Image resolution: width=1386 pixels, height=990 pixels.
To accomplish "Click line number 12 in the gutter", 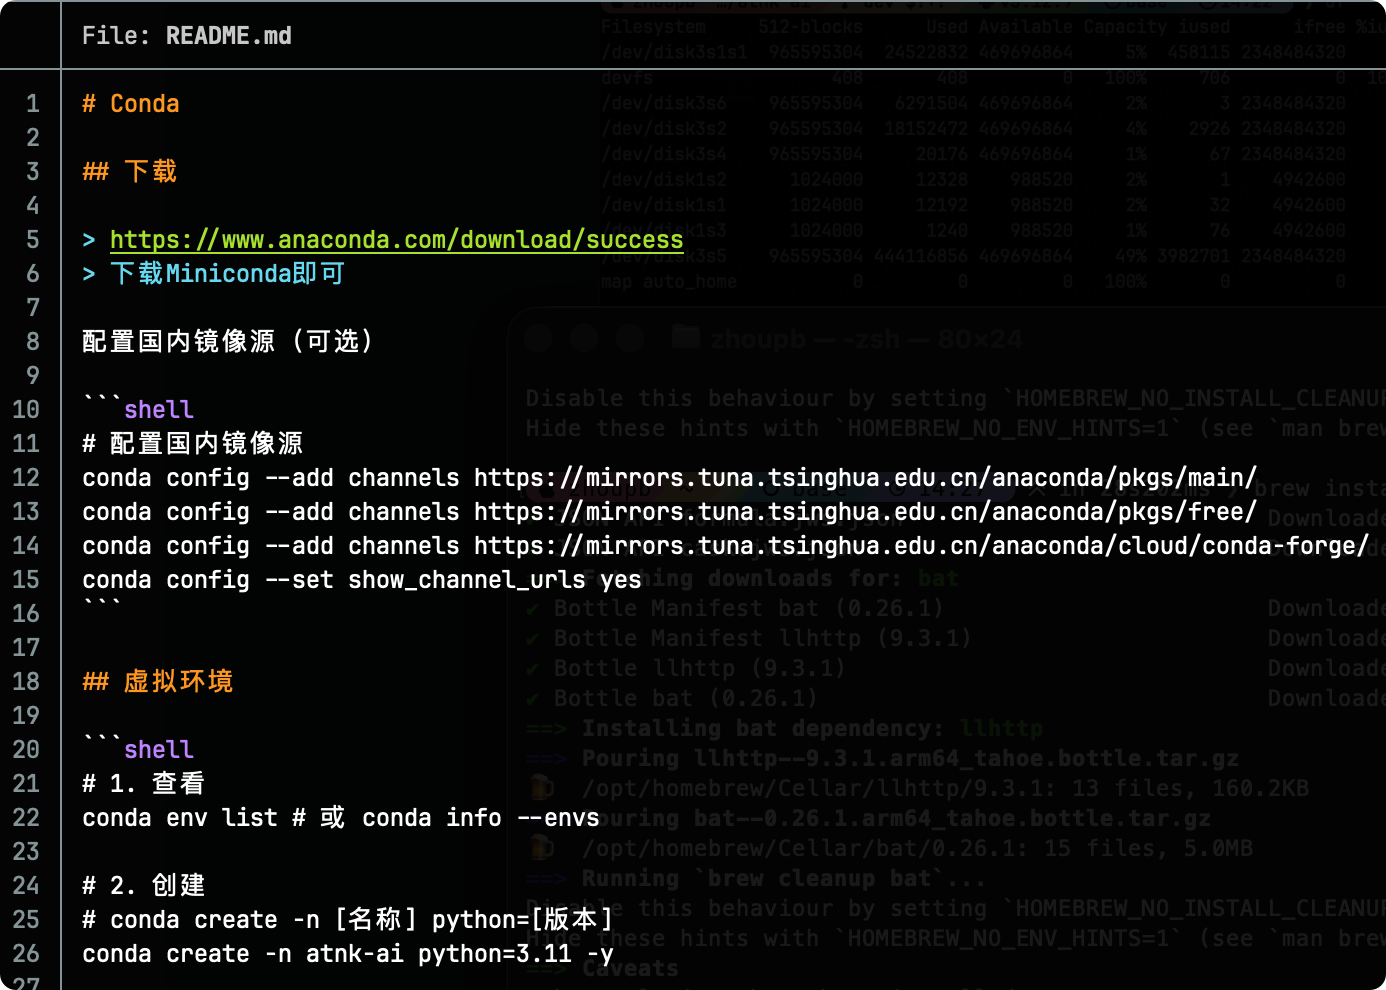I will [x=27, y=478].
